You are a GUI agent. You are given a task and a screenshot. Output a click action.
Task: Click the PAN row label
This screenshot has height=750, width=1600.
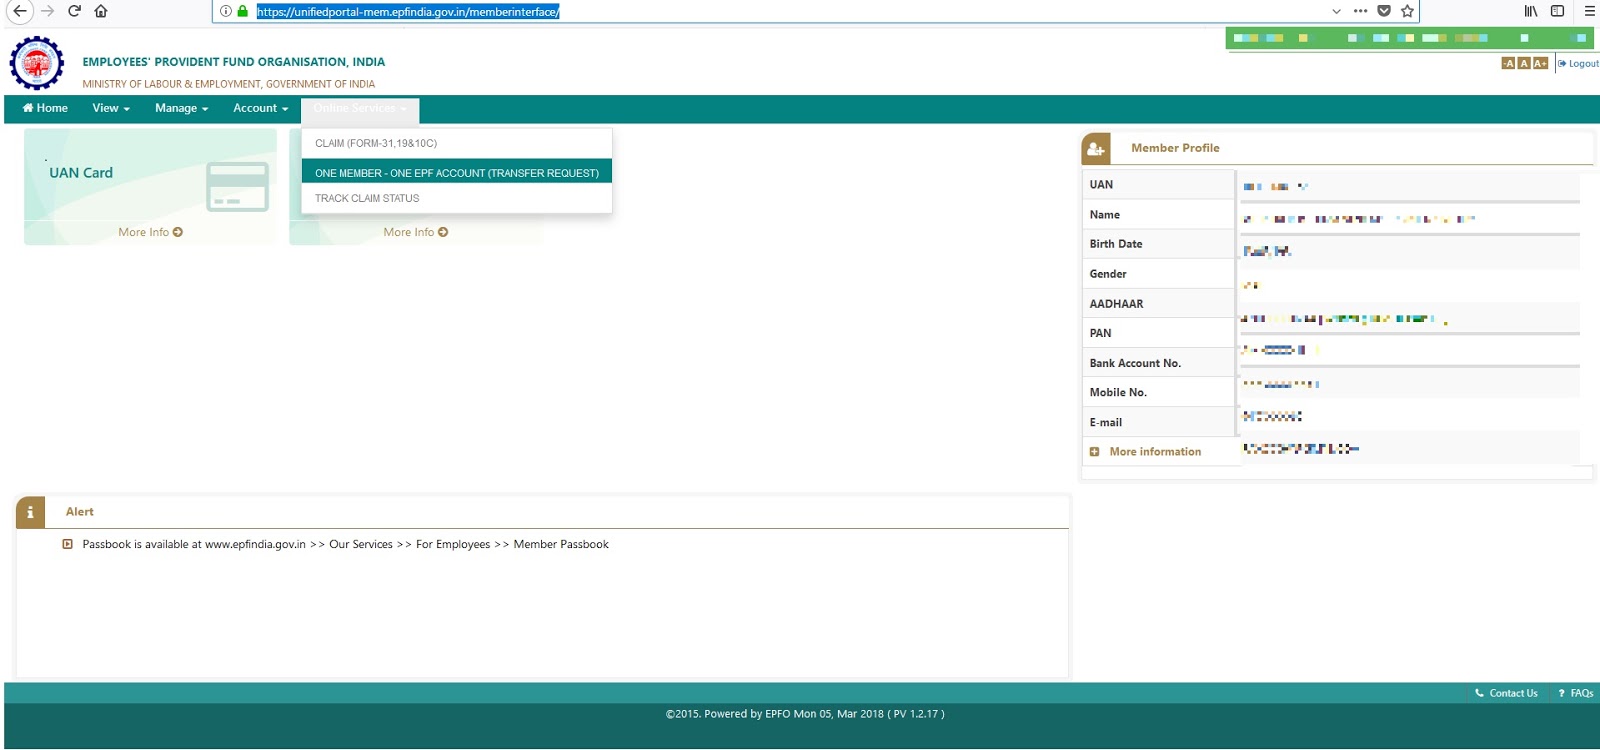1100,333
